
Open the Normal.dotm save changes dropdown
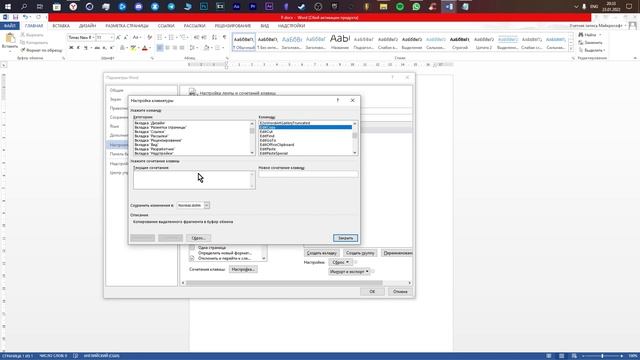pos(207,205)
